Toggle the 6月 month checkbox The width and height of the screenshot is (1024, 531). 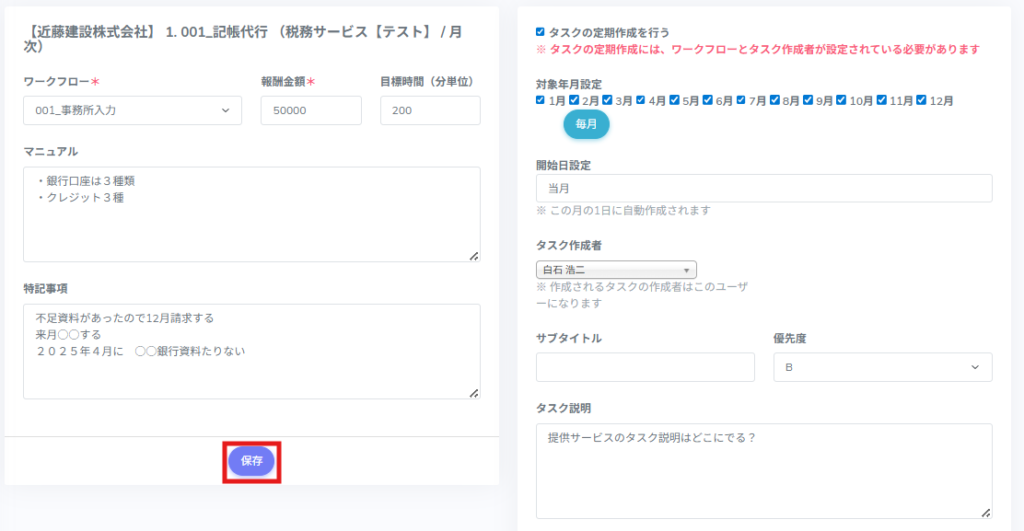(x=708, y=100)
